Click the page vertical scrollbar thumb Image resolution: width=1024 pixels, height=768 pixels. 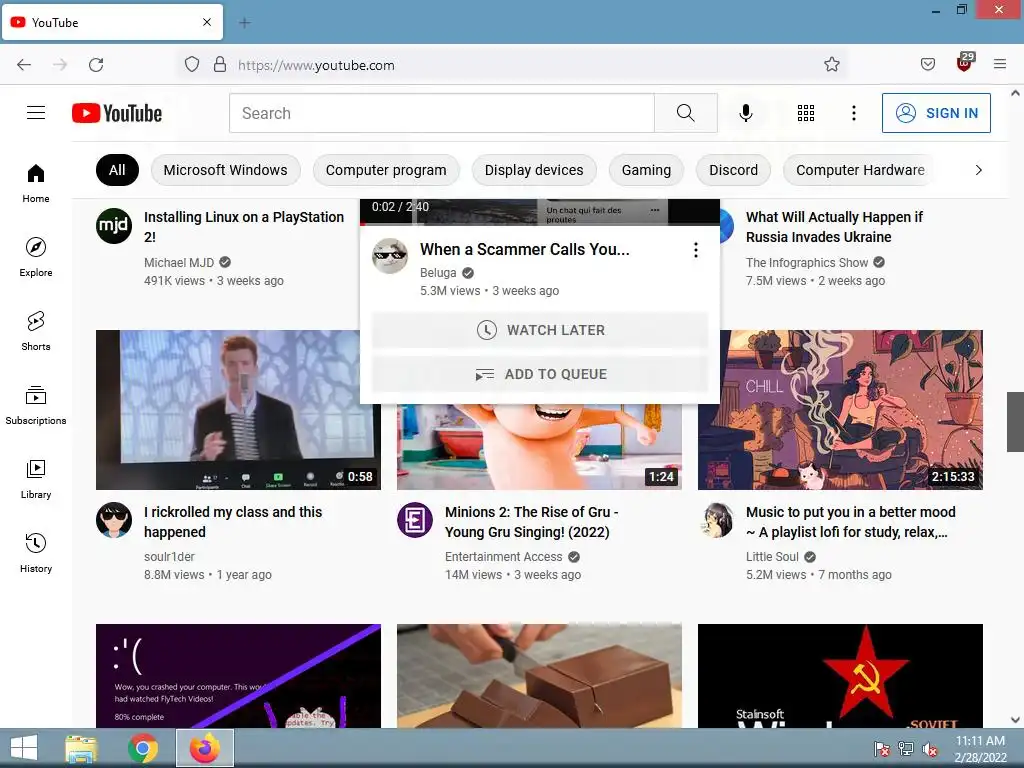[x=1015, y=422]
